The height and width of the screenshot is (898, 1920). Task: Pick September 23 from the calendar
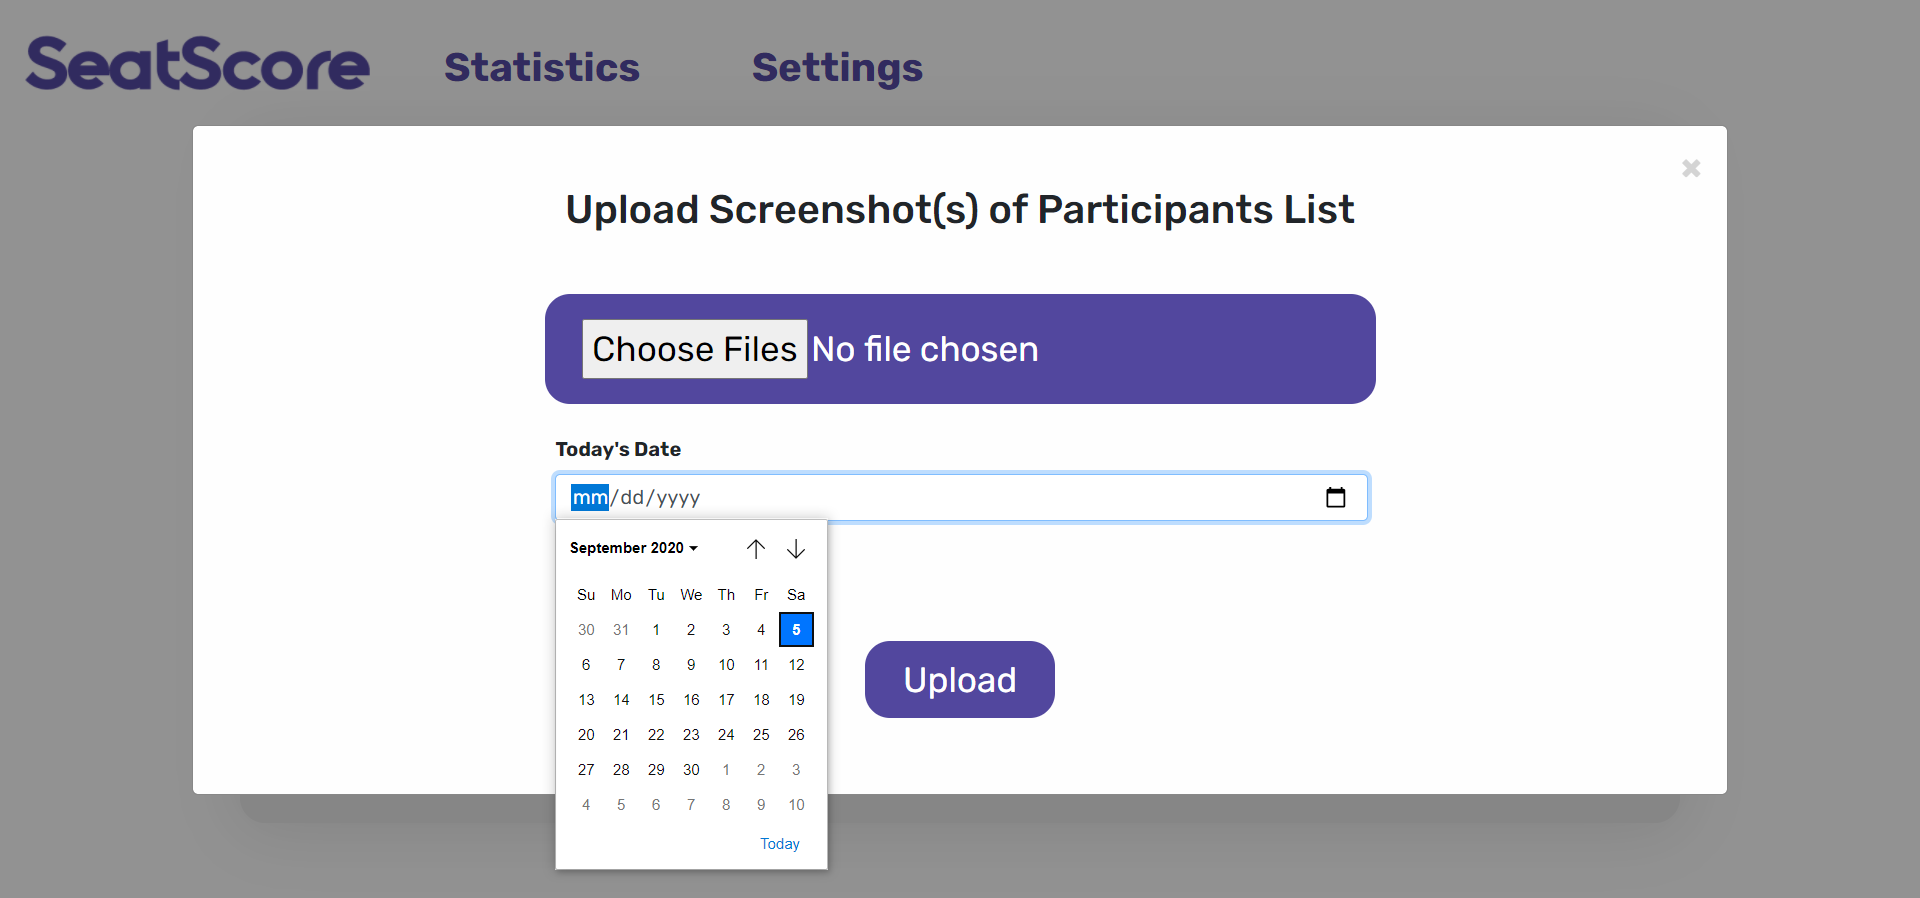tap(691, 735)
